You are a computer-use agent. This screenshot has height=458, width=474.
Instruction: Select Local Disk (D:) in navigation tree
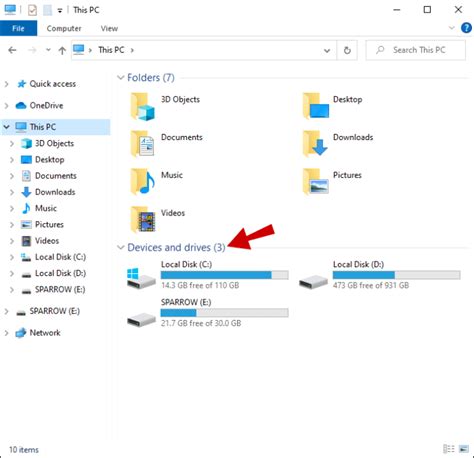(x=60, y=273)
